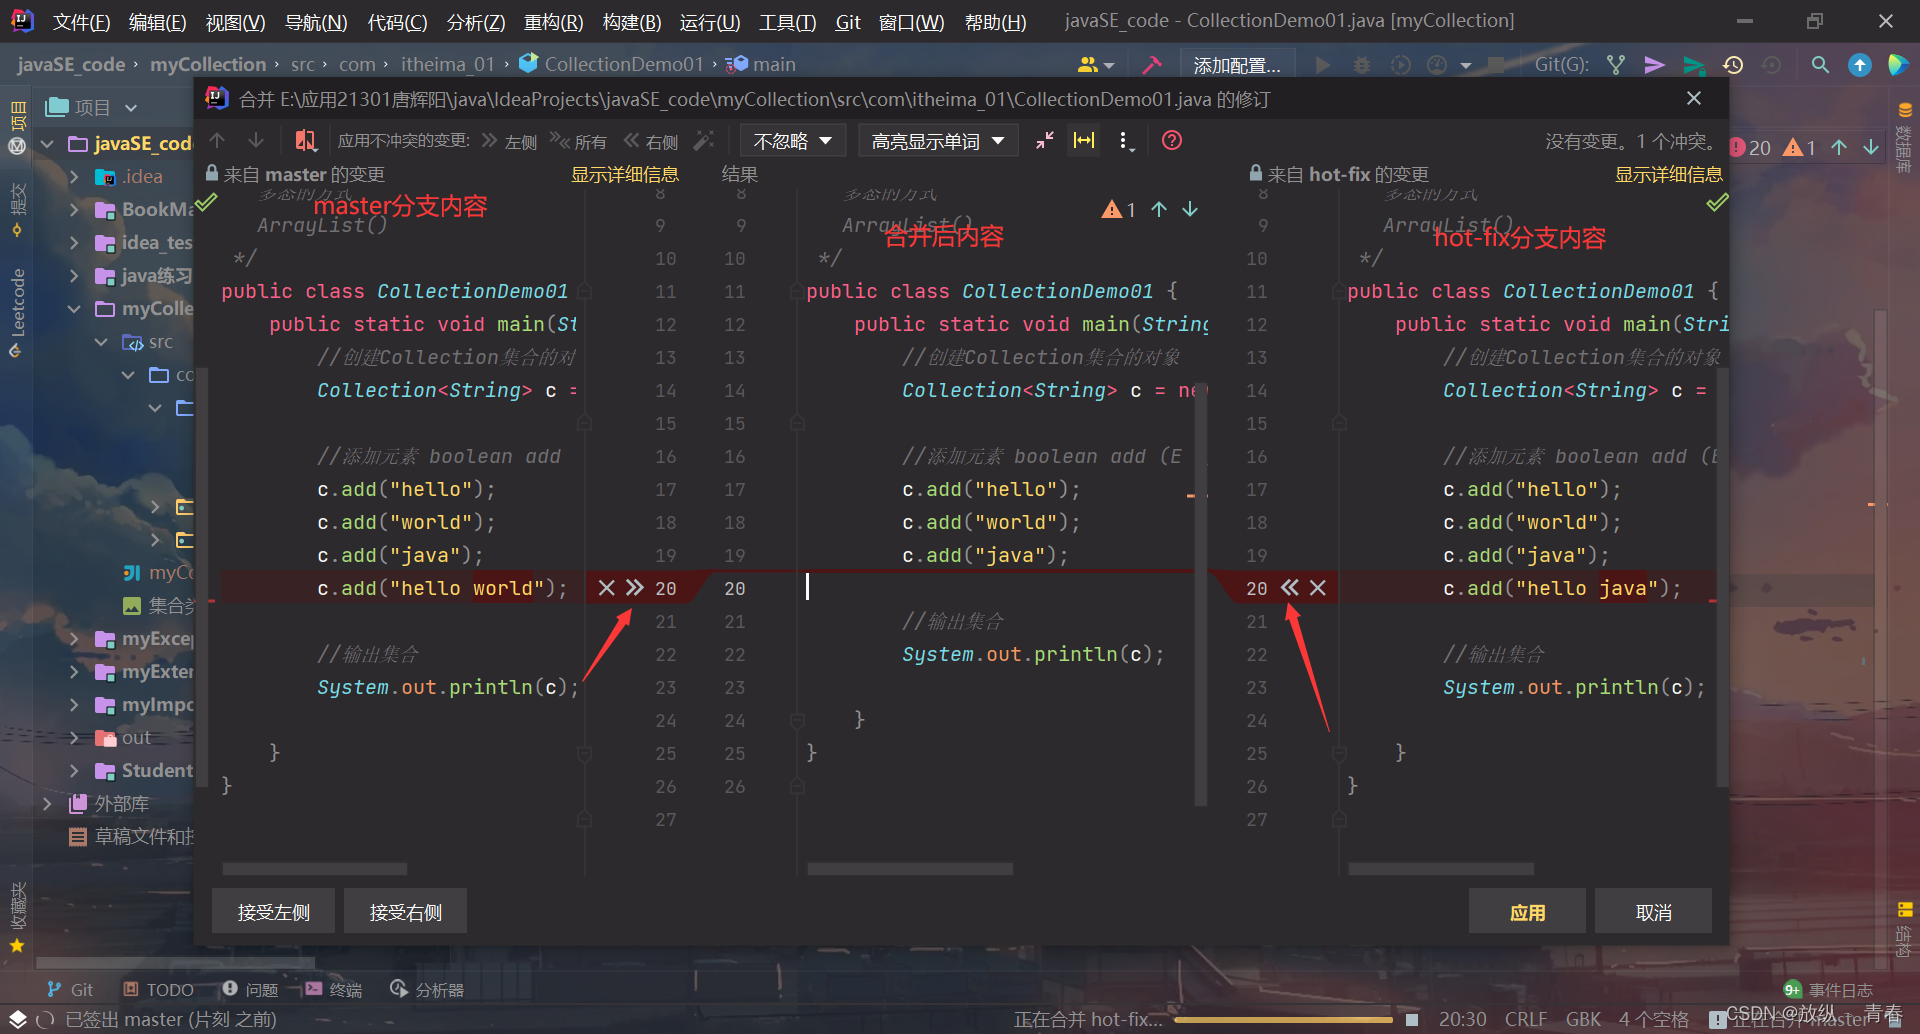Viewport: 1920px width, 1034px height.
Task: Resolve simple conflicts with the magic wand
Action: click(x=705, y=141)
